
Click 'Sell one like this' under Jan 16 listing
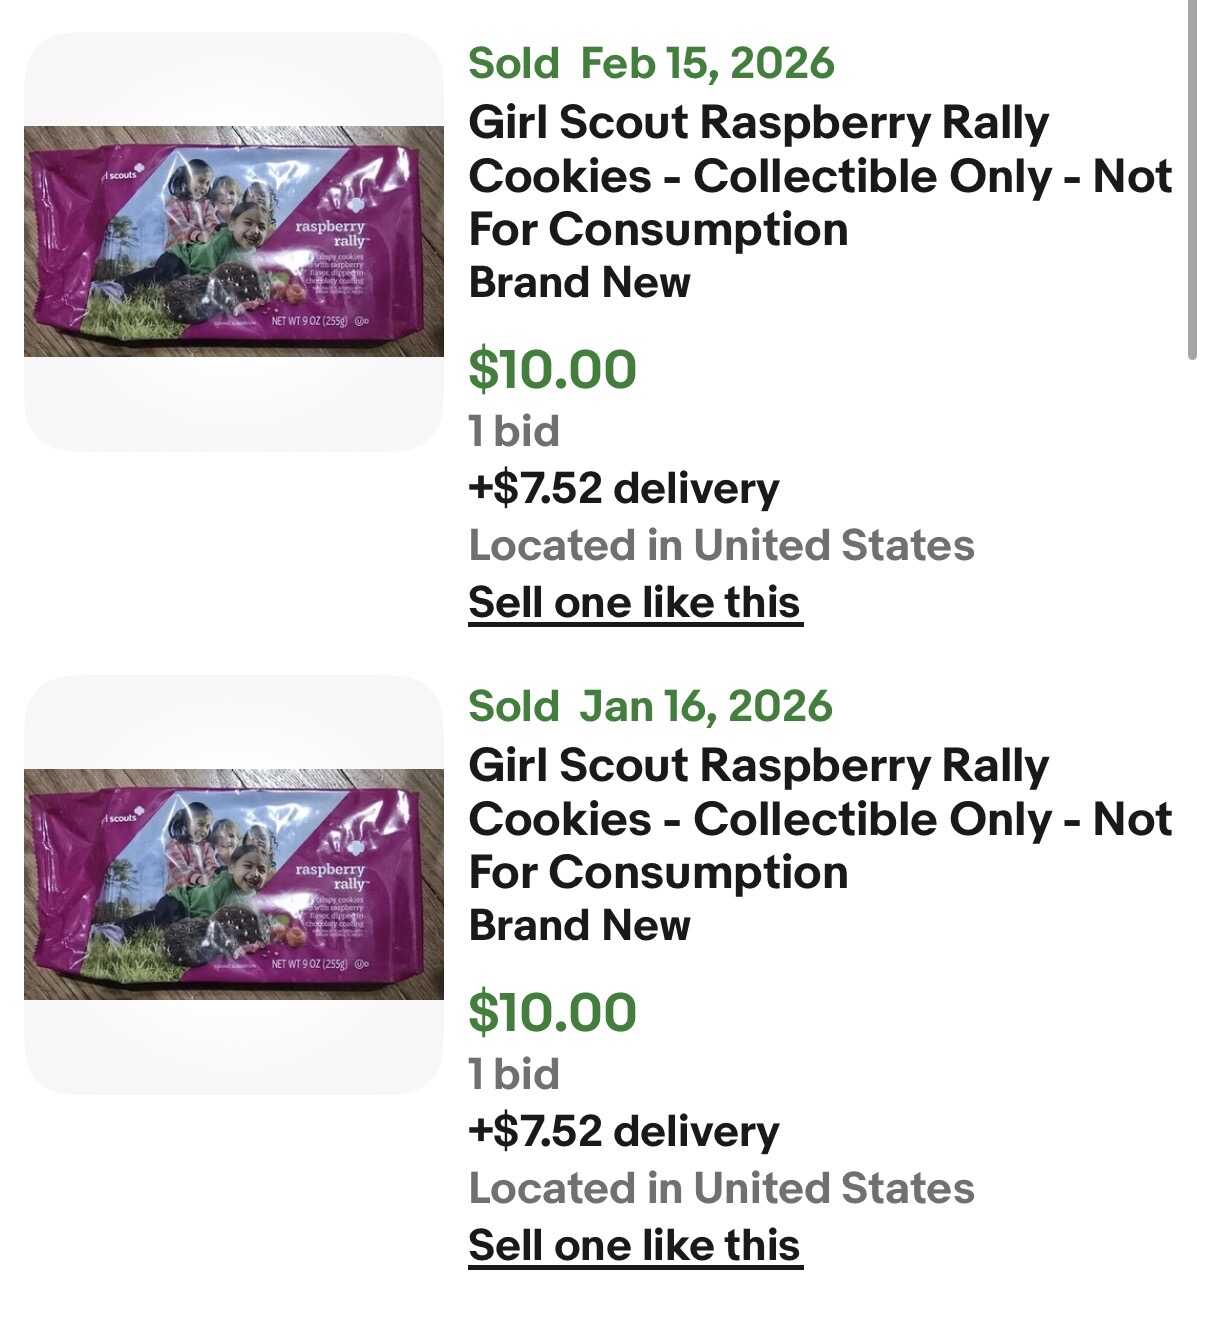point(635,1246)
